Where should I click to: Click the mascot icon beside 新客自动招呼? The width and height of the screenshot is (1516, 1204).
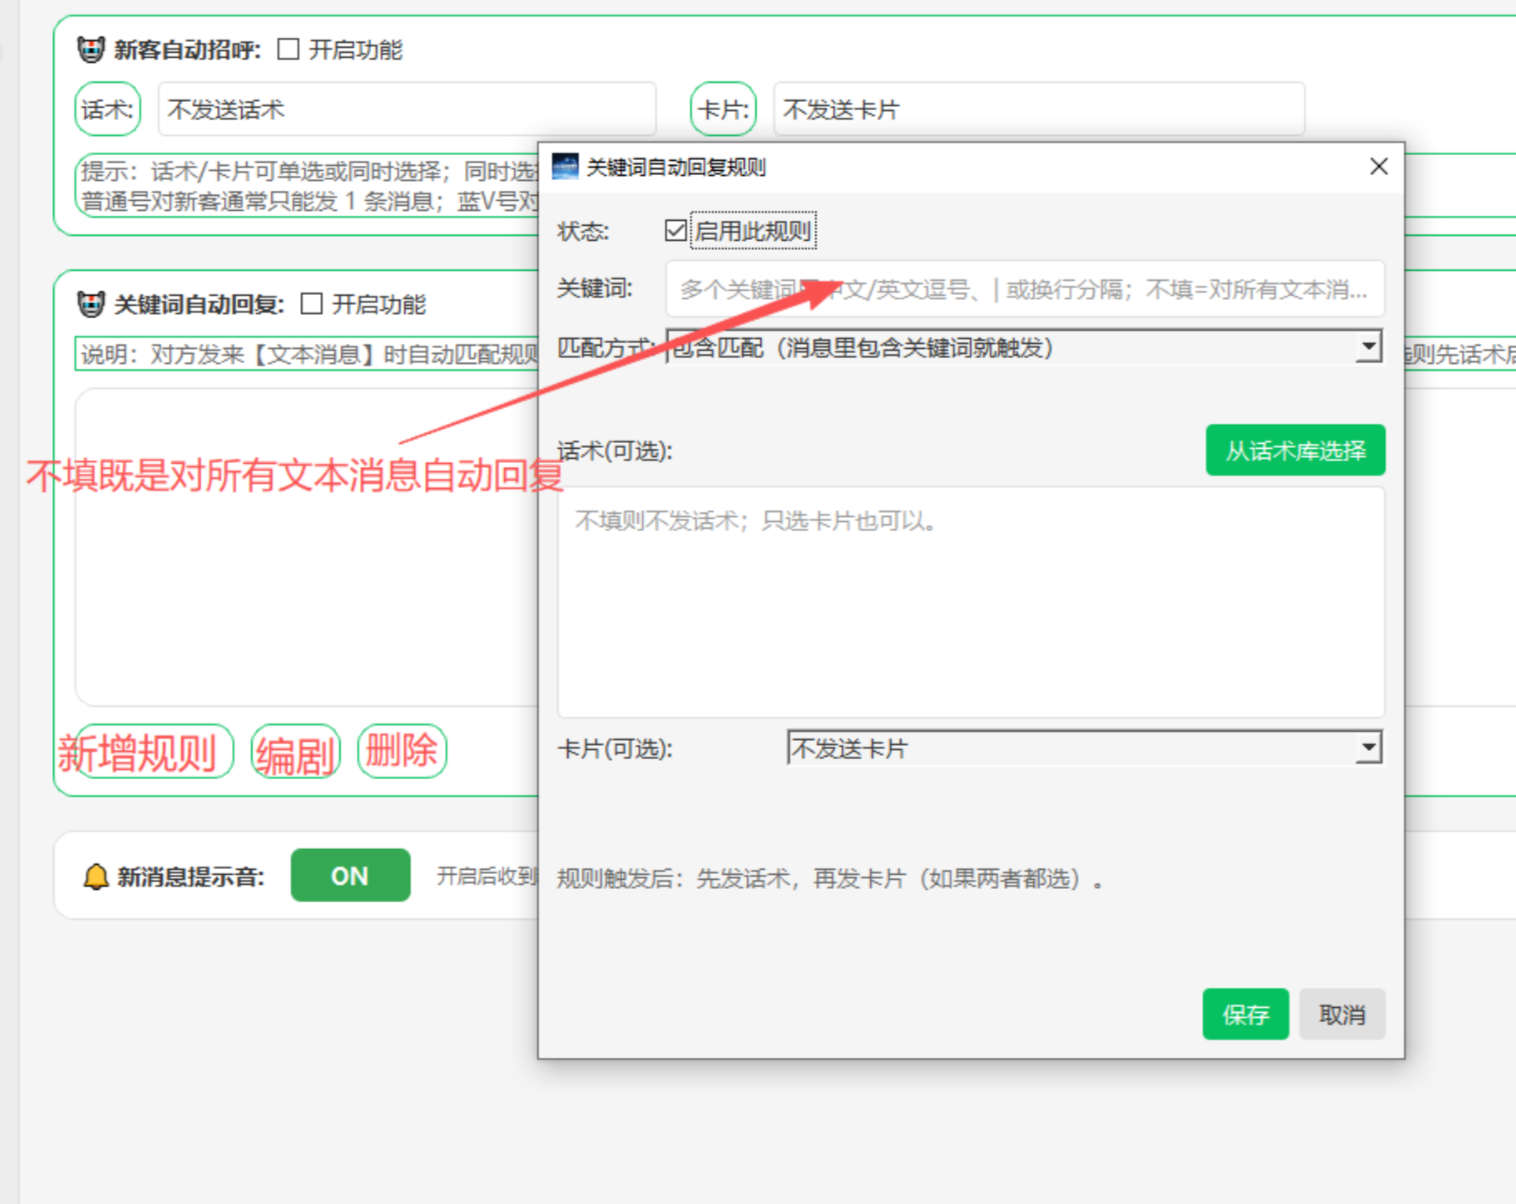[91, 49]
